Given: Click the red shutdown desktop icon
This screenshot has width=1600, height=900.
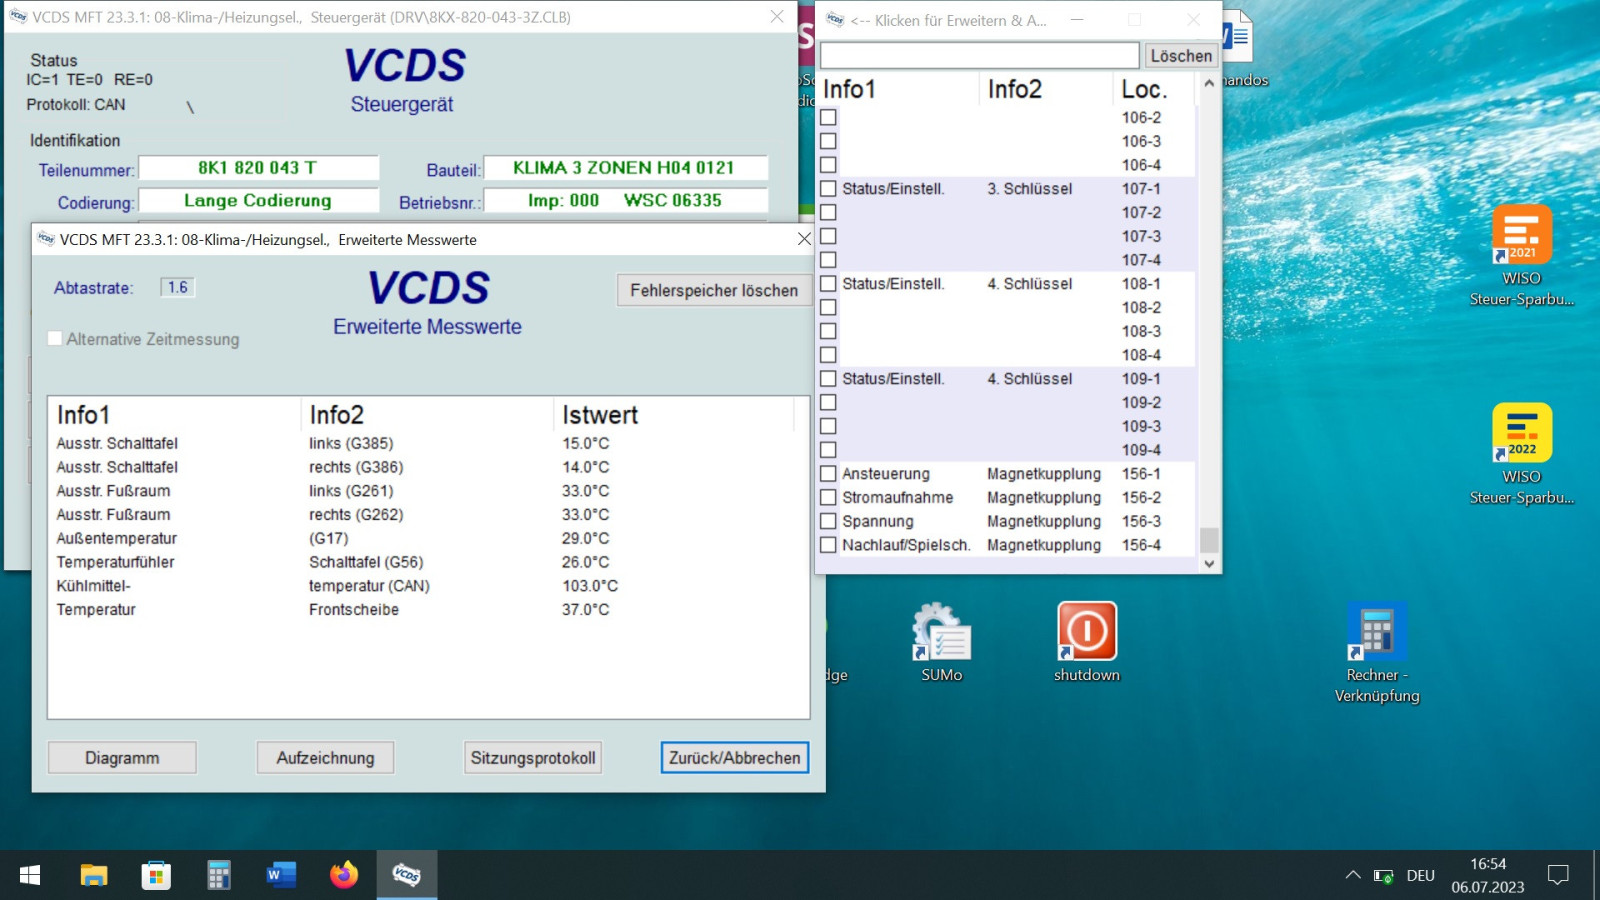Looking at the screenshot, I should [1086, 640].
